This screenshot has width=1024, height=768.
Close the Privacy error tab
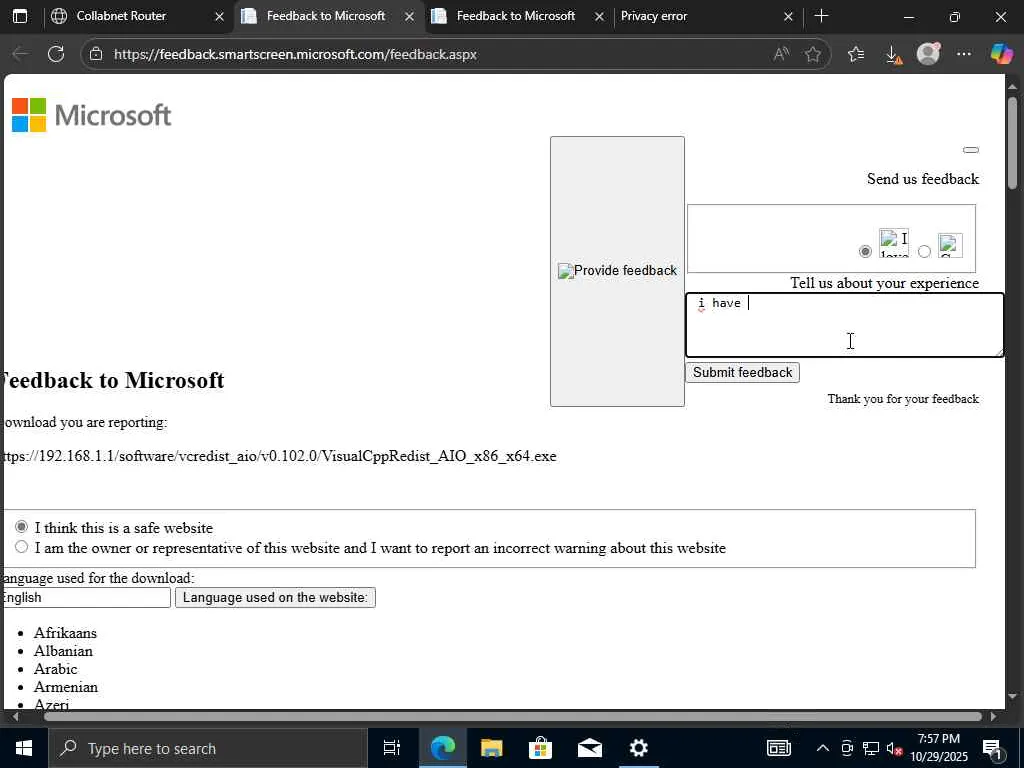tap(788, 17)
